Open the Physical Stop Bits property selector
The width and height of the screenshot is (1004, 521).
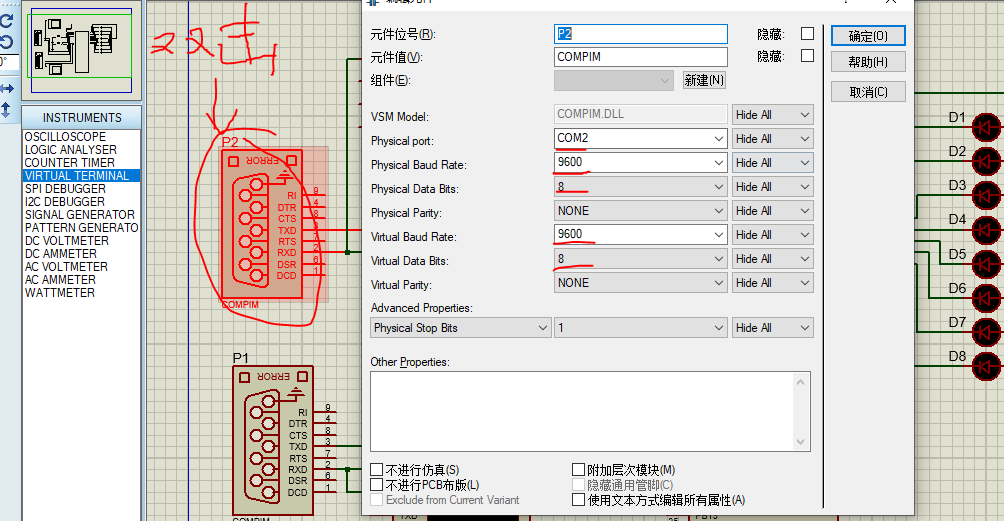[460, 328]
